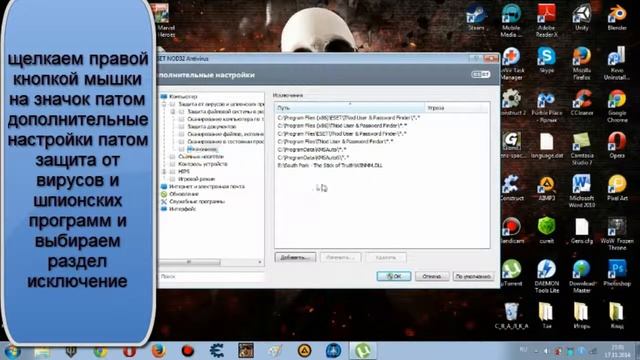Click the Добавить button
The width and height of the screenshot is (640, 360).
tap(295, 258)
